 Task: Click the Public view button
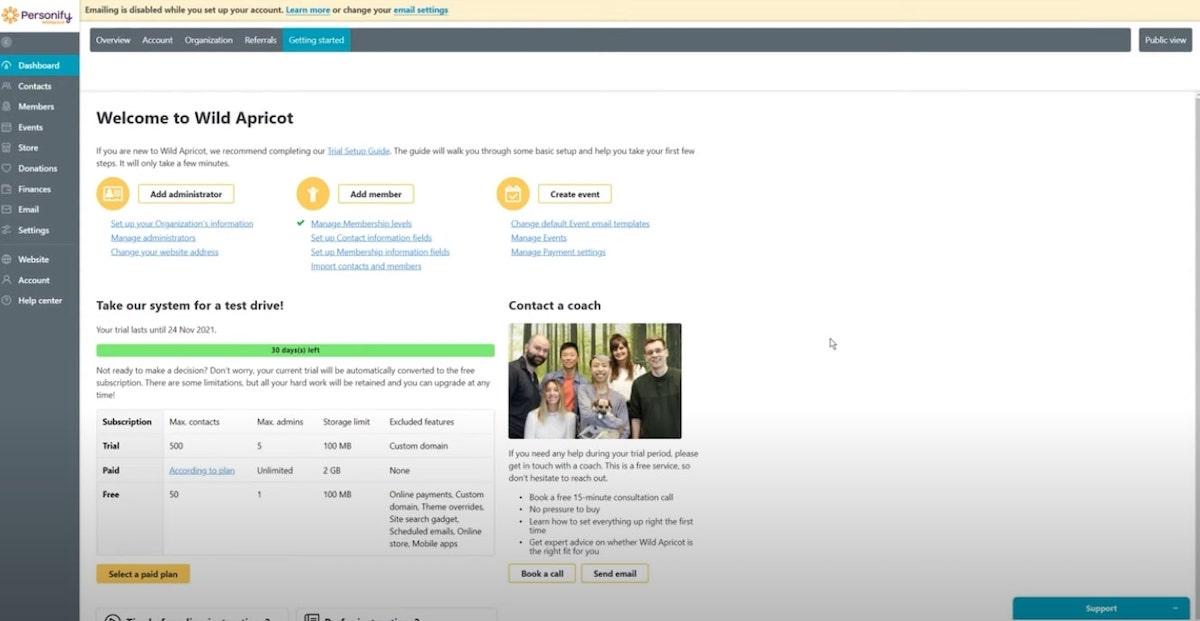[x=1165, y=40]
